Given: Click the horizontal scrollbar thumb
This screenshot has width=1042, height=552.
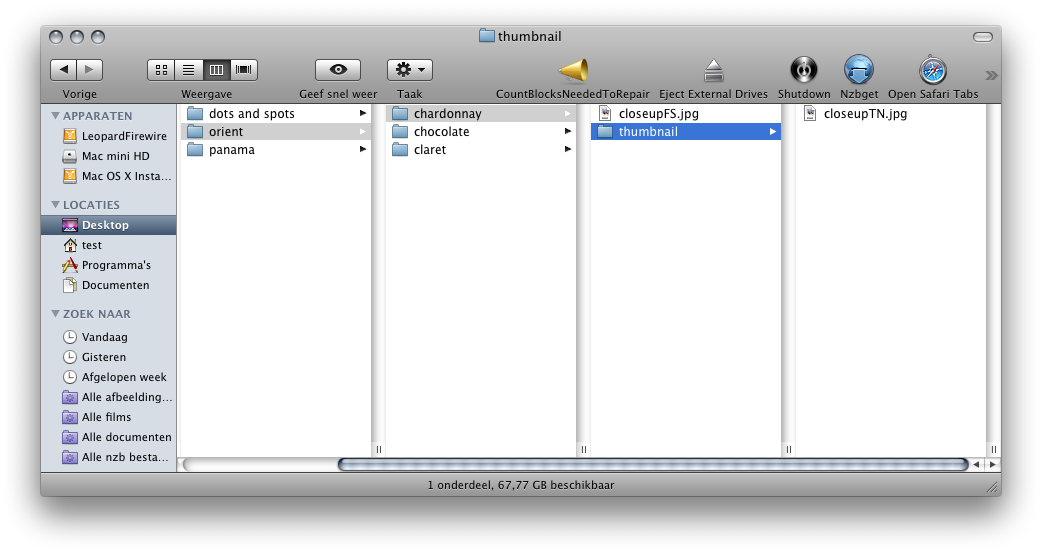Looking at the screenshot, I should coord(653,464).
